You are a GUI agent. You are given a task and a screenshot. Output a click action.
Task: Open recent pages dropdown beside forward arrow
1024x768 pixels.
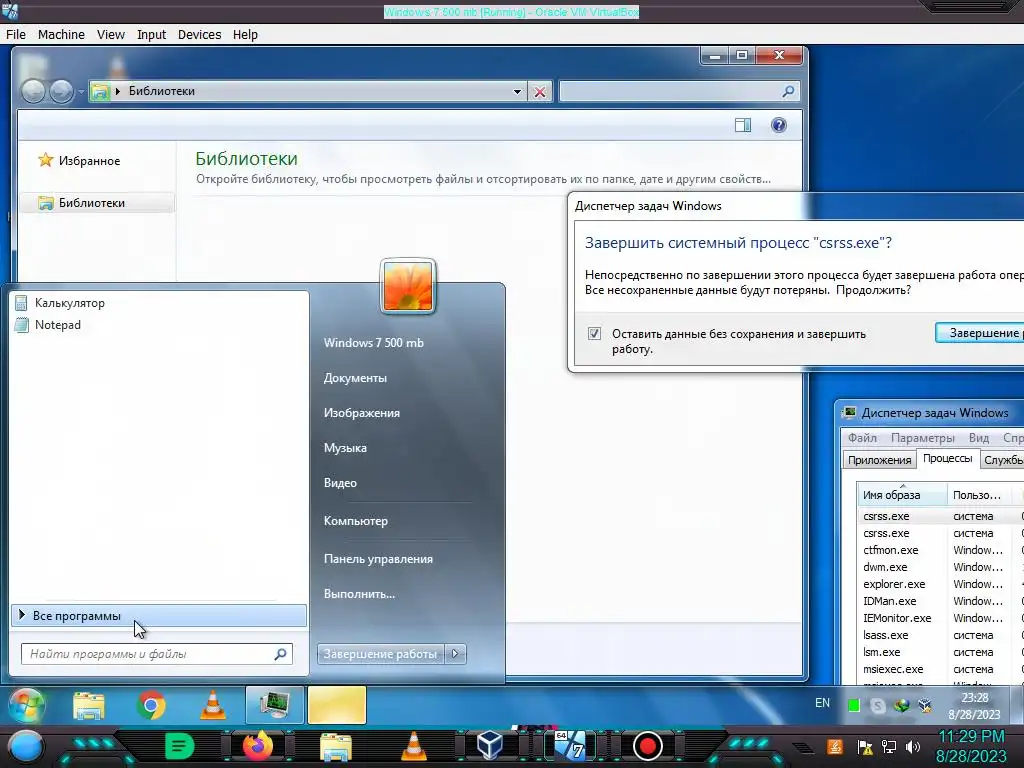[x=81, y=92]
